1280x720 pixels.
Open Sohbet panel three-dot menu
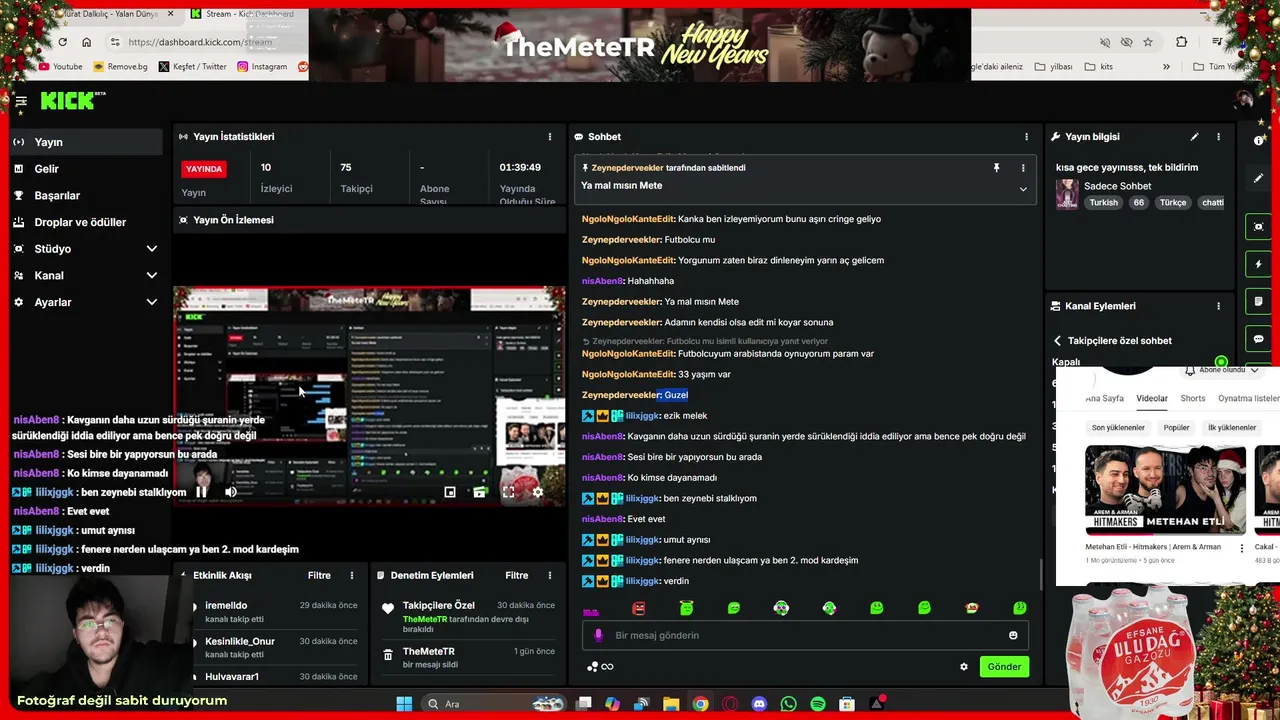point(1026,137)
